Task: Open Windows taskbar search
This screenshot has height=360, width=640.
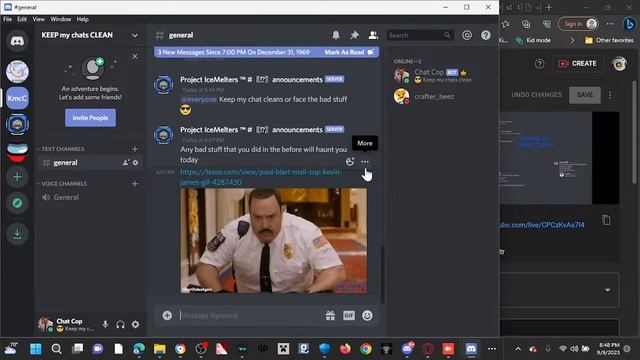Action: click(56, 349)
